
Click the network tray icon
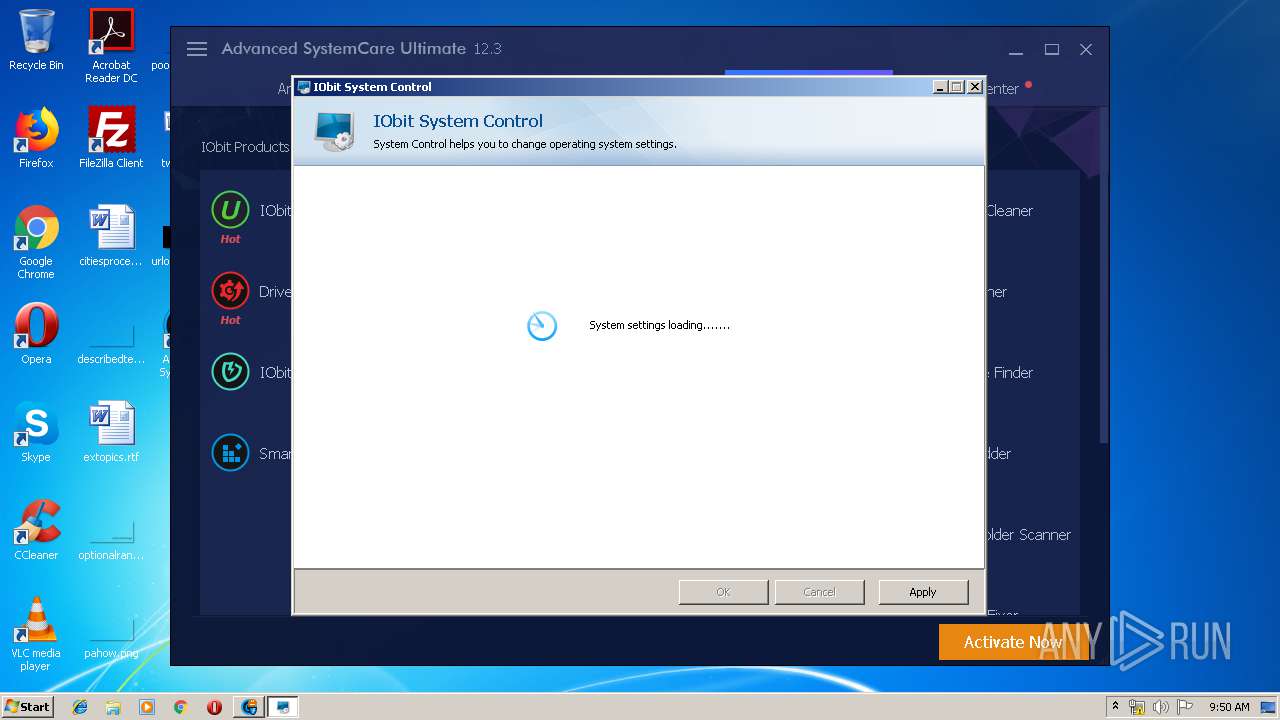click(x=1138, y=707)
